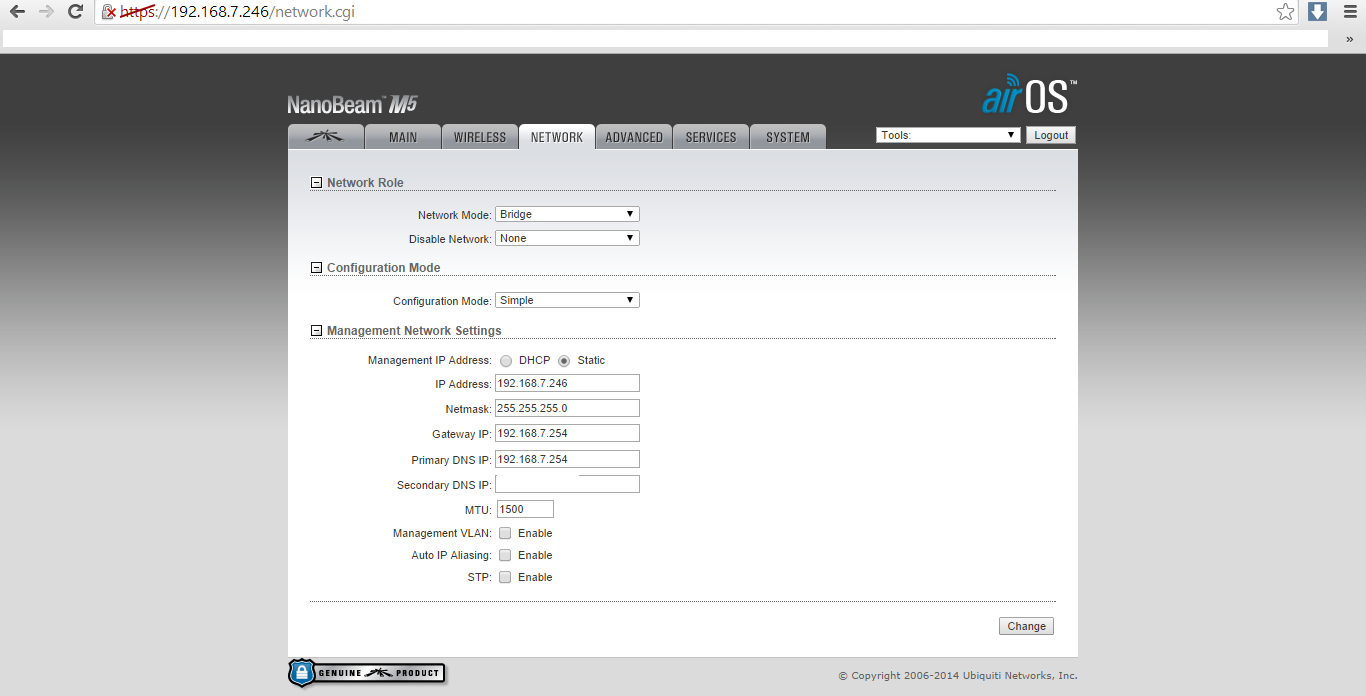Click the empty Secondary DNS IP field
The height and width of the screenshot is (696, 1366).
[567, 484]
